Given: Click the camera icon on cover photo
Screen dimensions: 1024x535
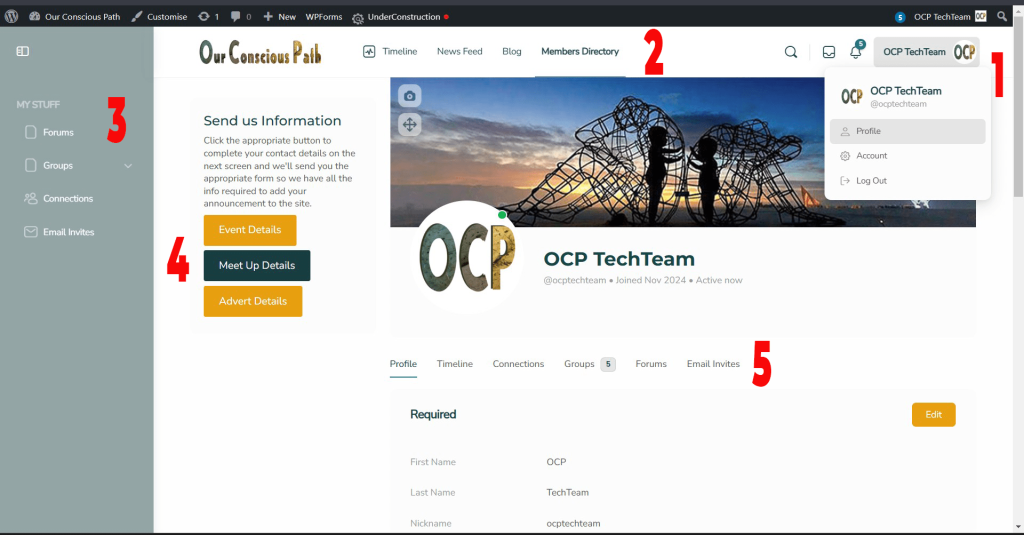Looking at the screenshot, I should [409, 96].
